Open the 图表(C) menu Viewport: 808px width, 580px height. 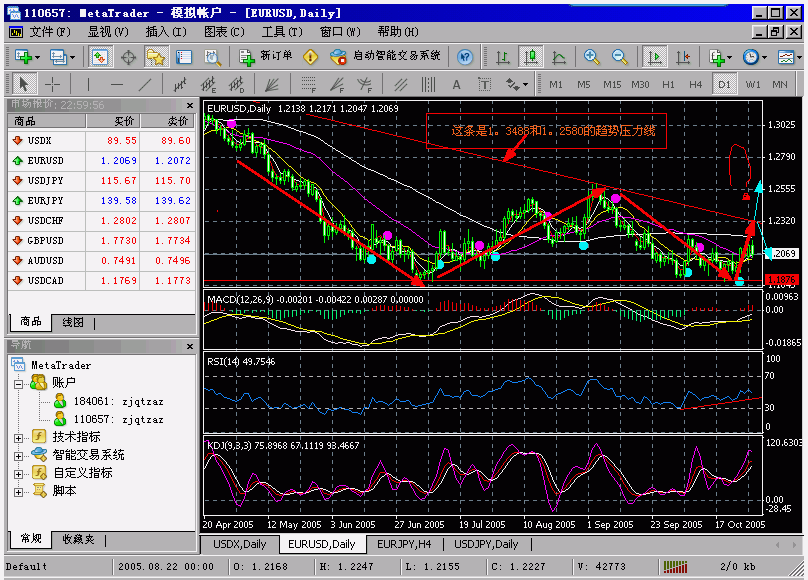[x=224, y=32]
